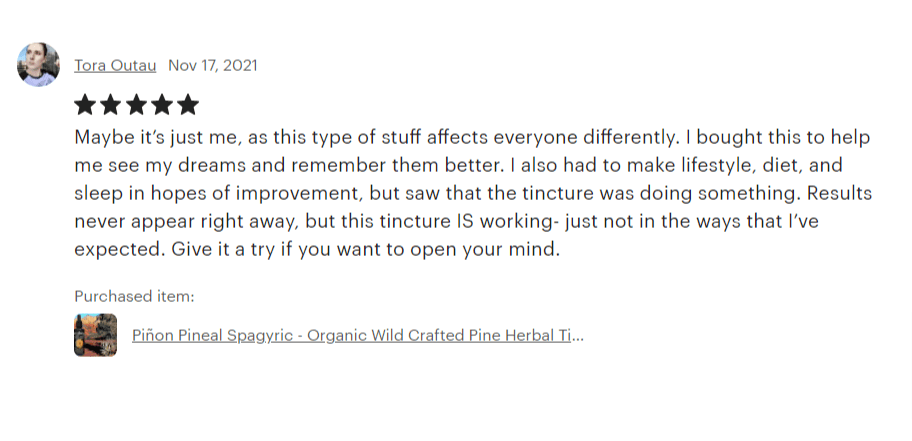The width and height of the screenshot is (912, 441).
Task: Click the phrase 'Maybe it's just me'
Action: point(150,135)
